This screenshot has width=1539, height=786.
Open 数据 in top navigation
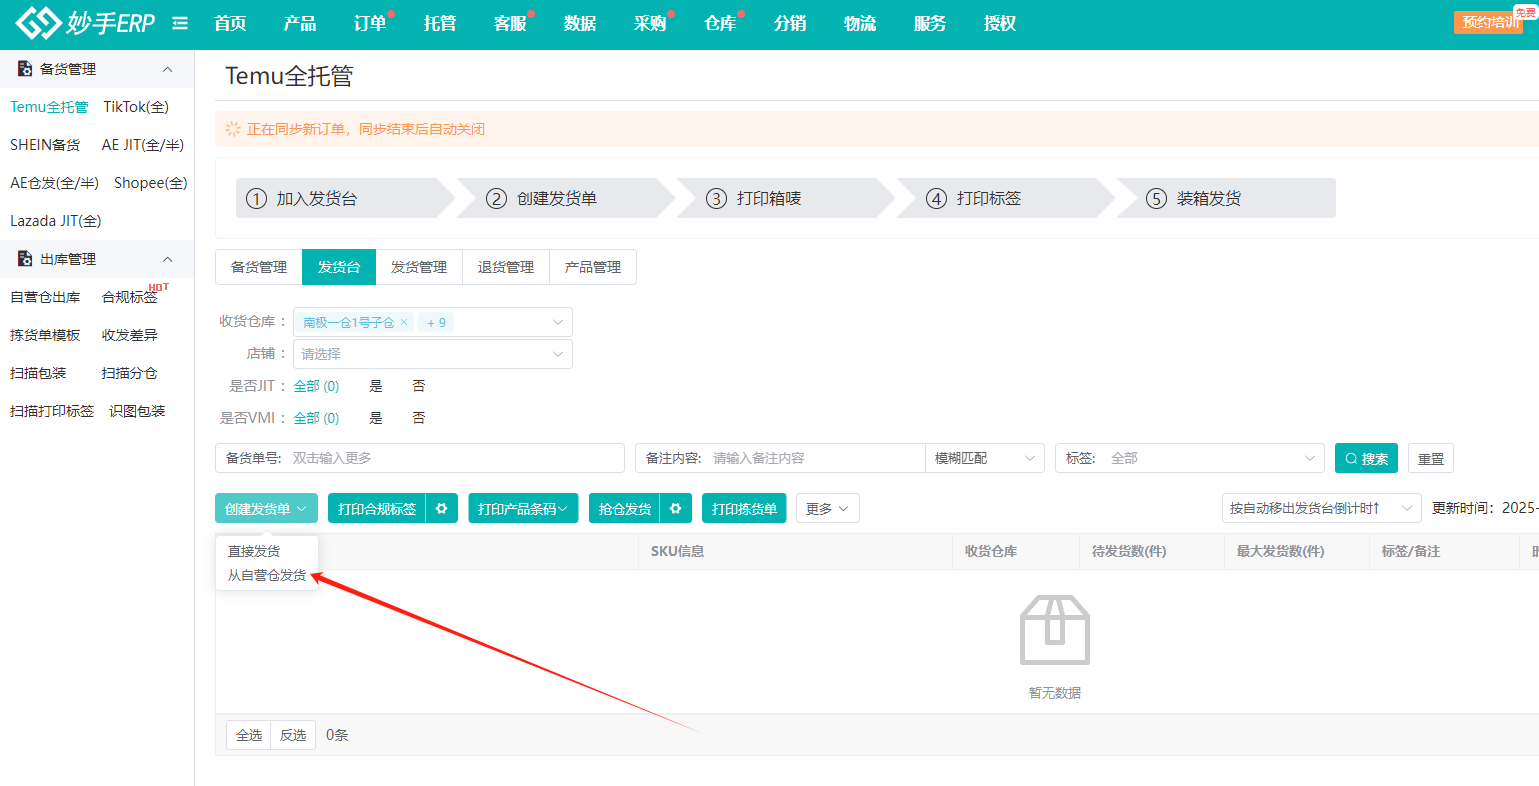(x=580, y=23)
